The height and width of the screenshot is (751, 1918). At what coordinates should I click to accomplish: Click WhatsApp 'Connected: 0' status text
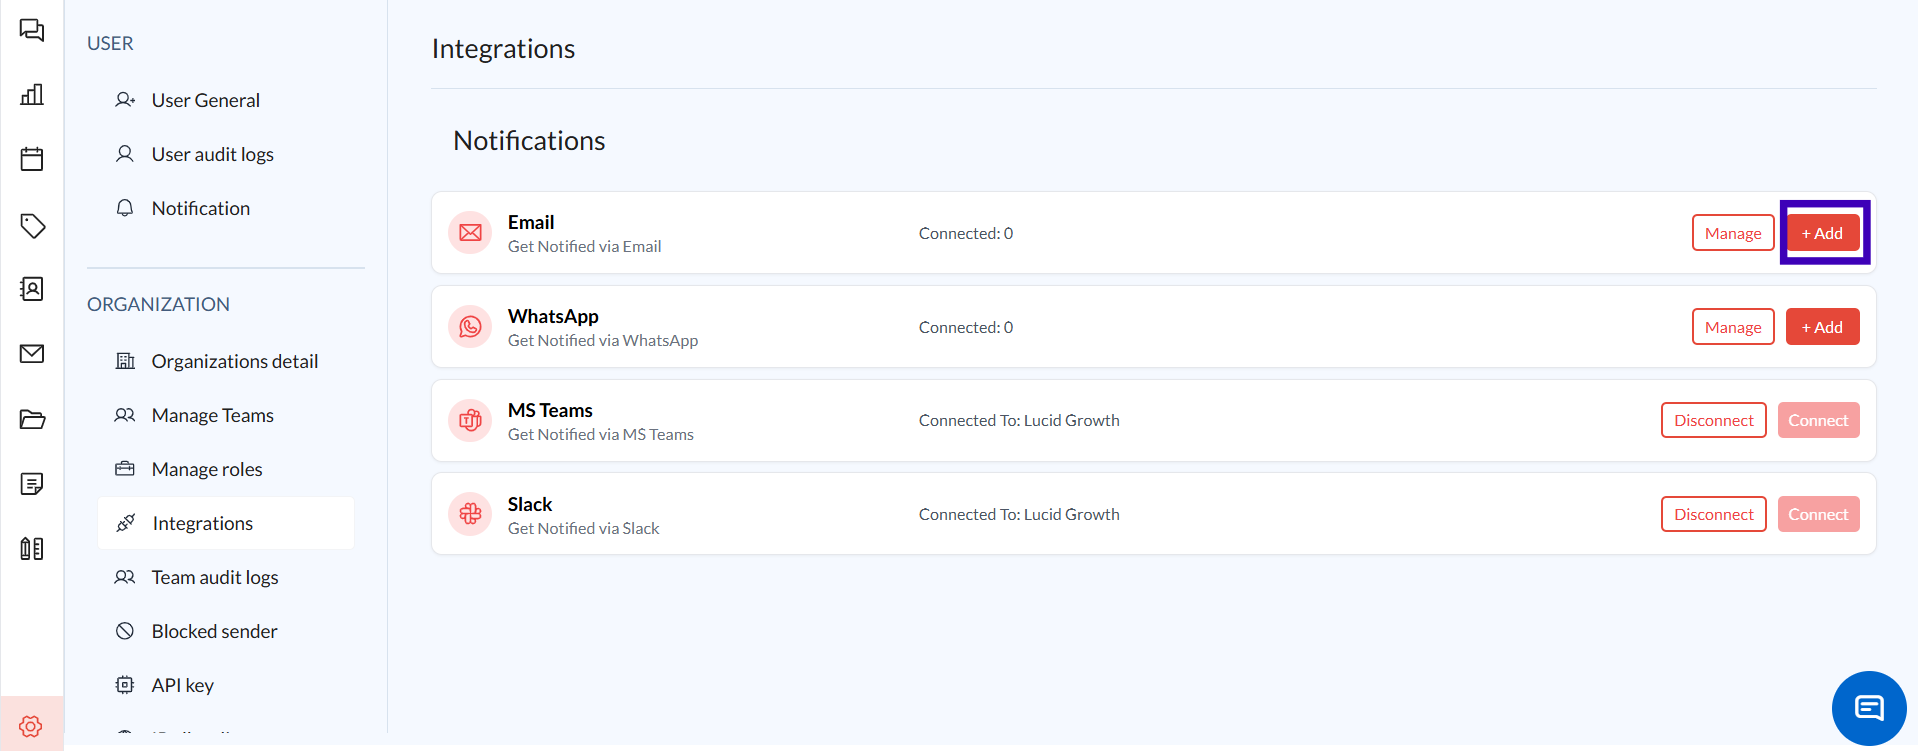(966, 327)
